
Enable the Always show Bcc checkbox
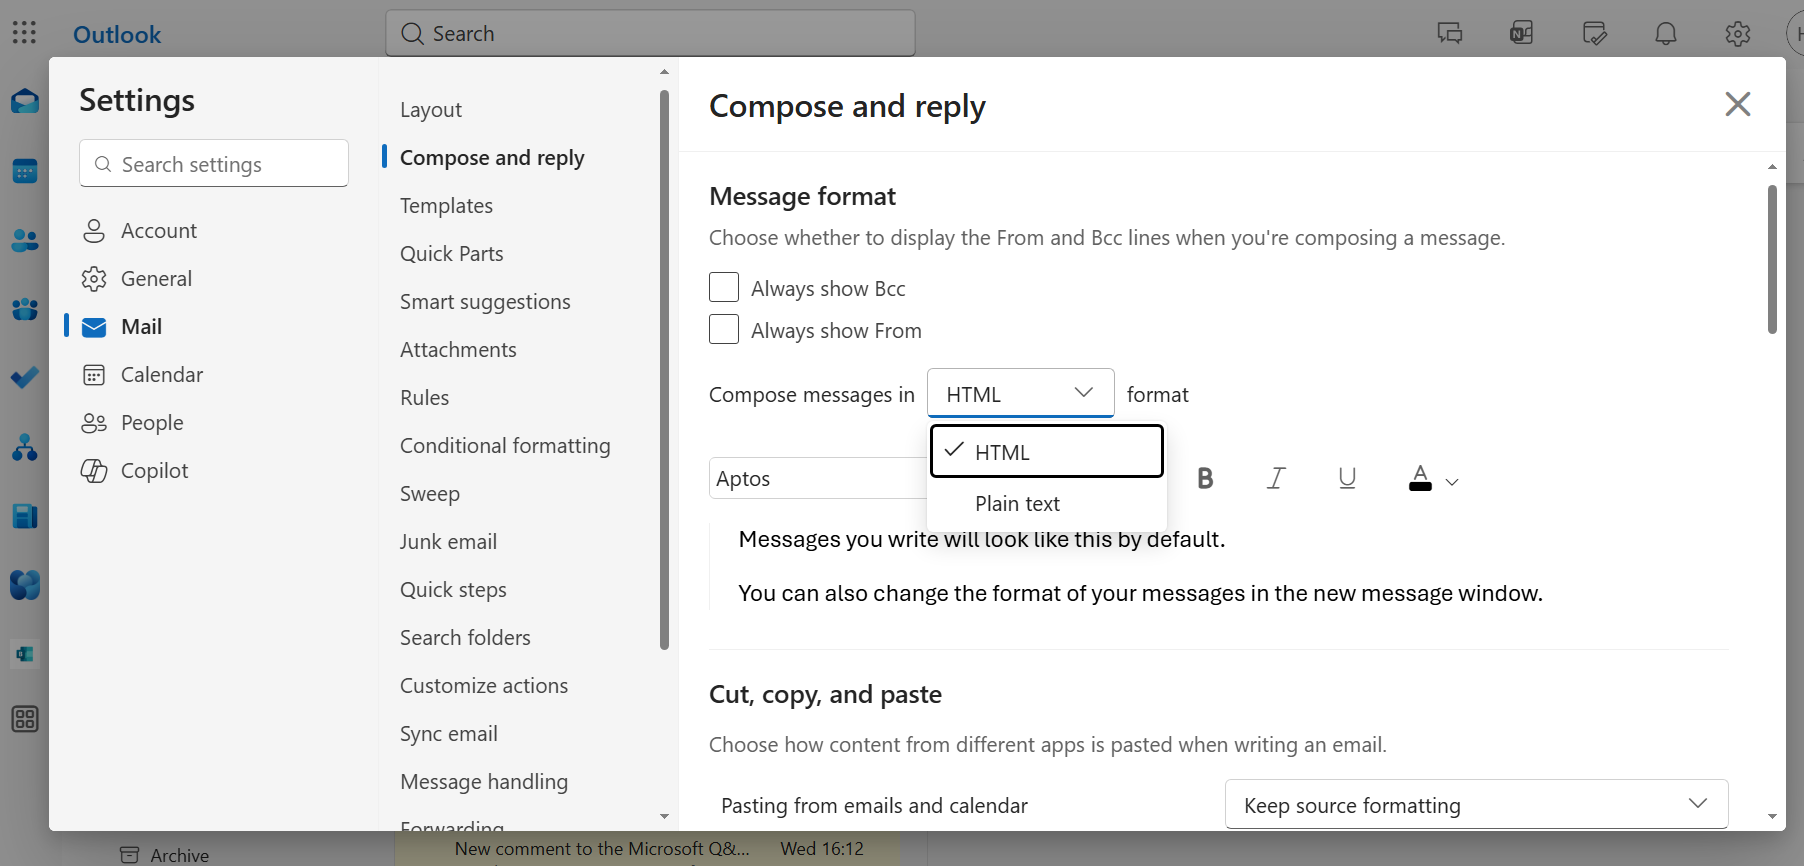(x=724, y=288)
